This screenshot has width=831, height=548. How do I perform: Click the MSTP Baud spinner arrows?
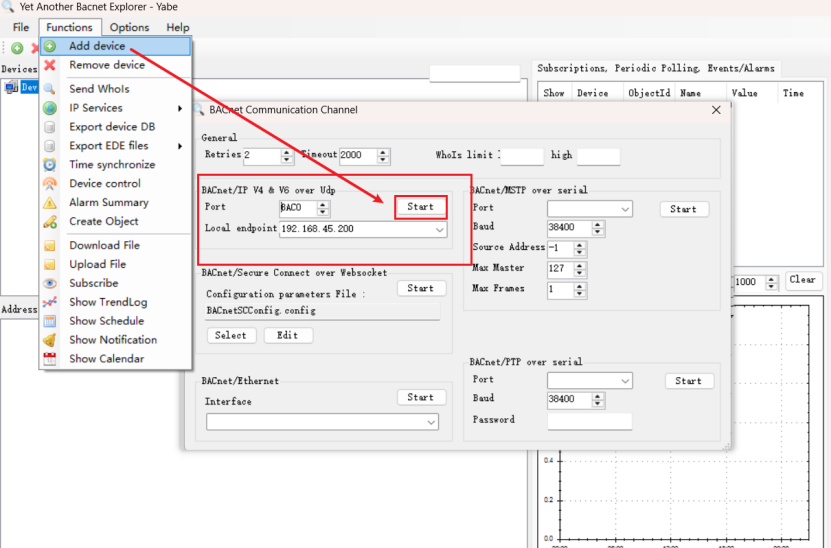pyautogui.click(x=598, y=228)
